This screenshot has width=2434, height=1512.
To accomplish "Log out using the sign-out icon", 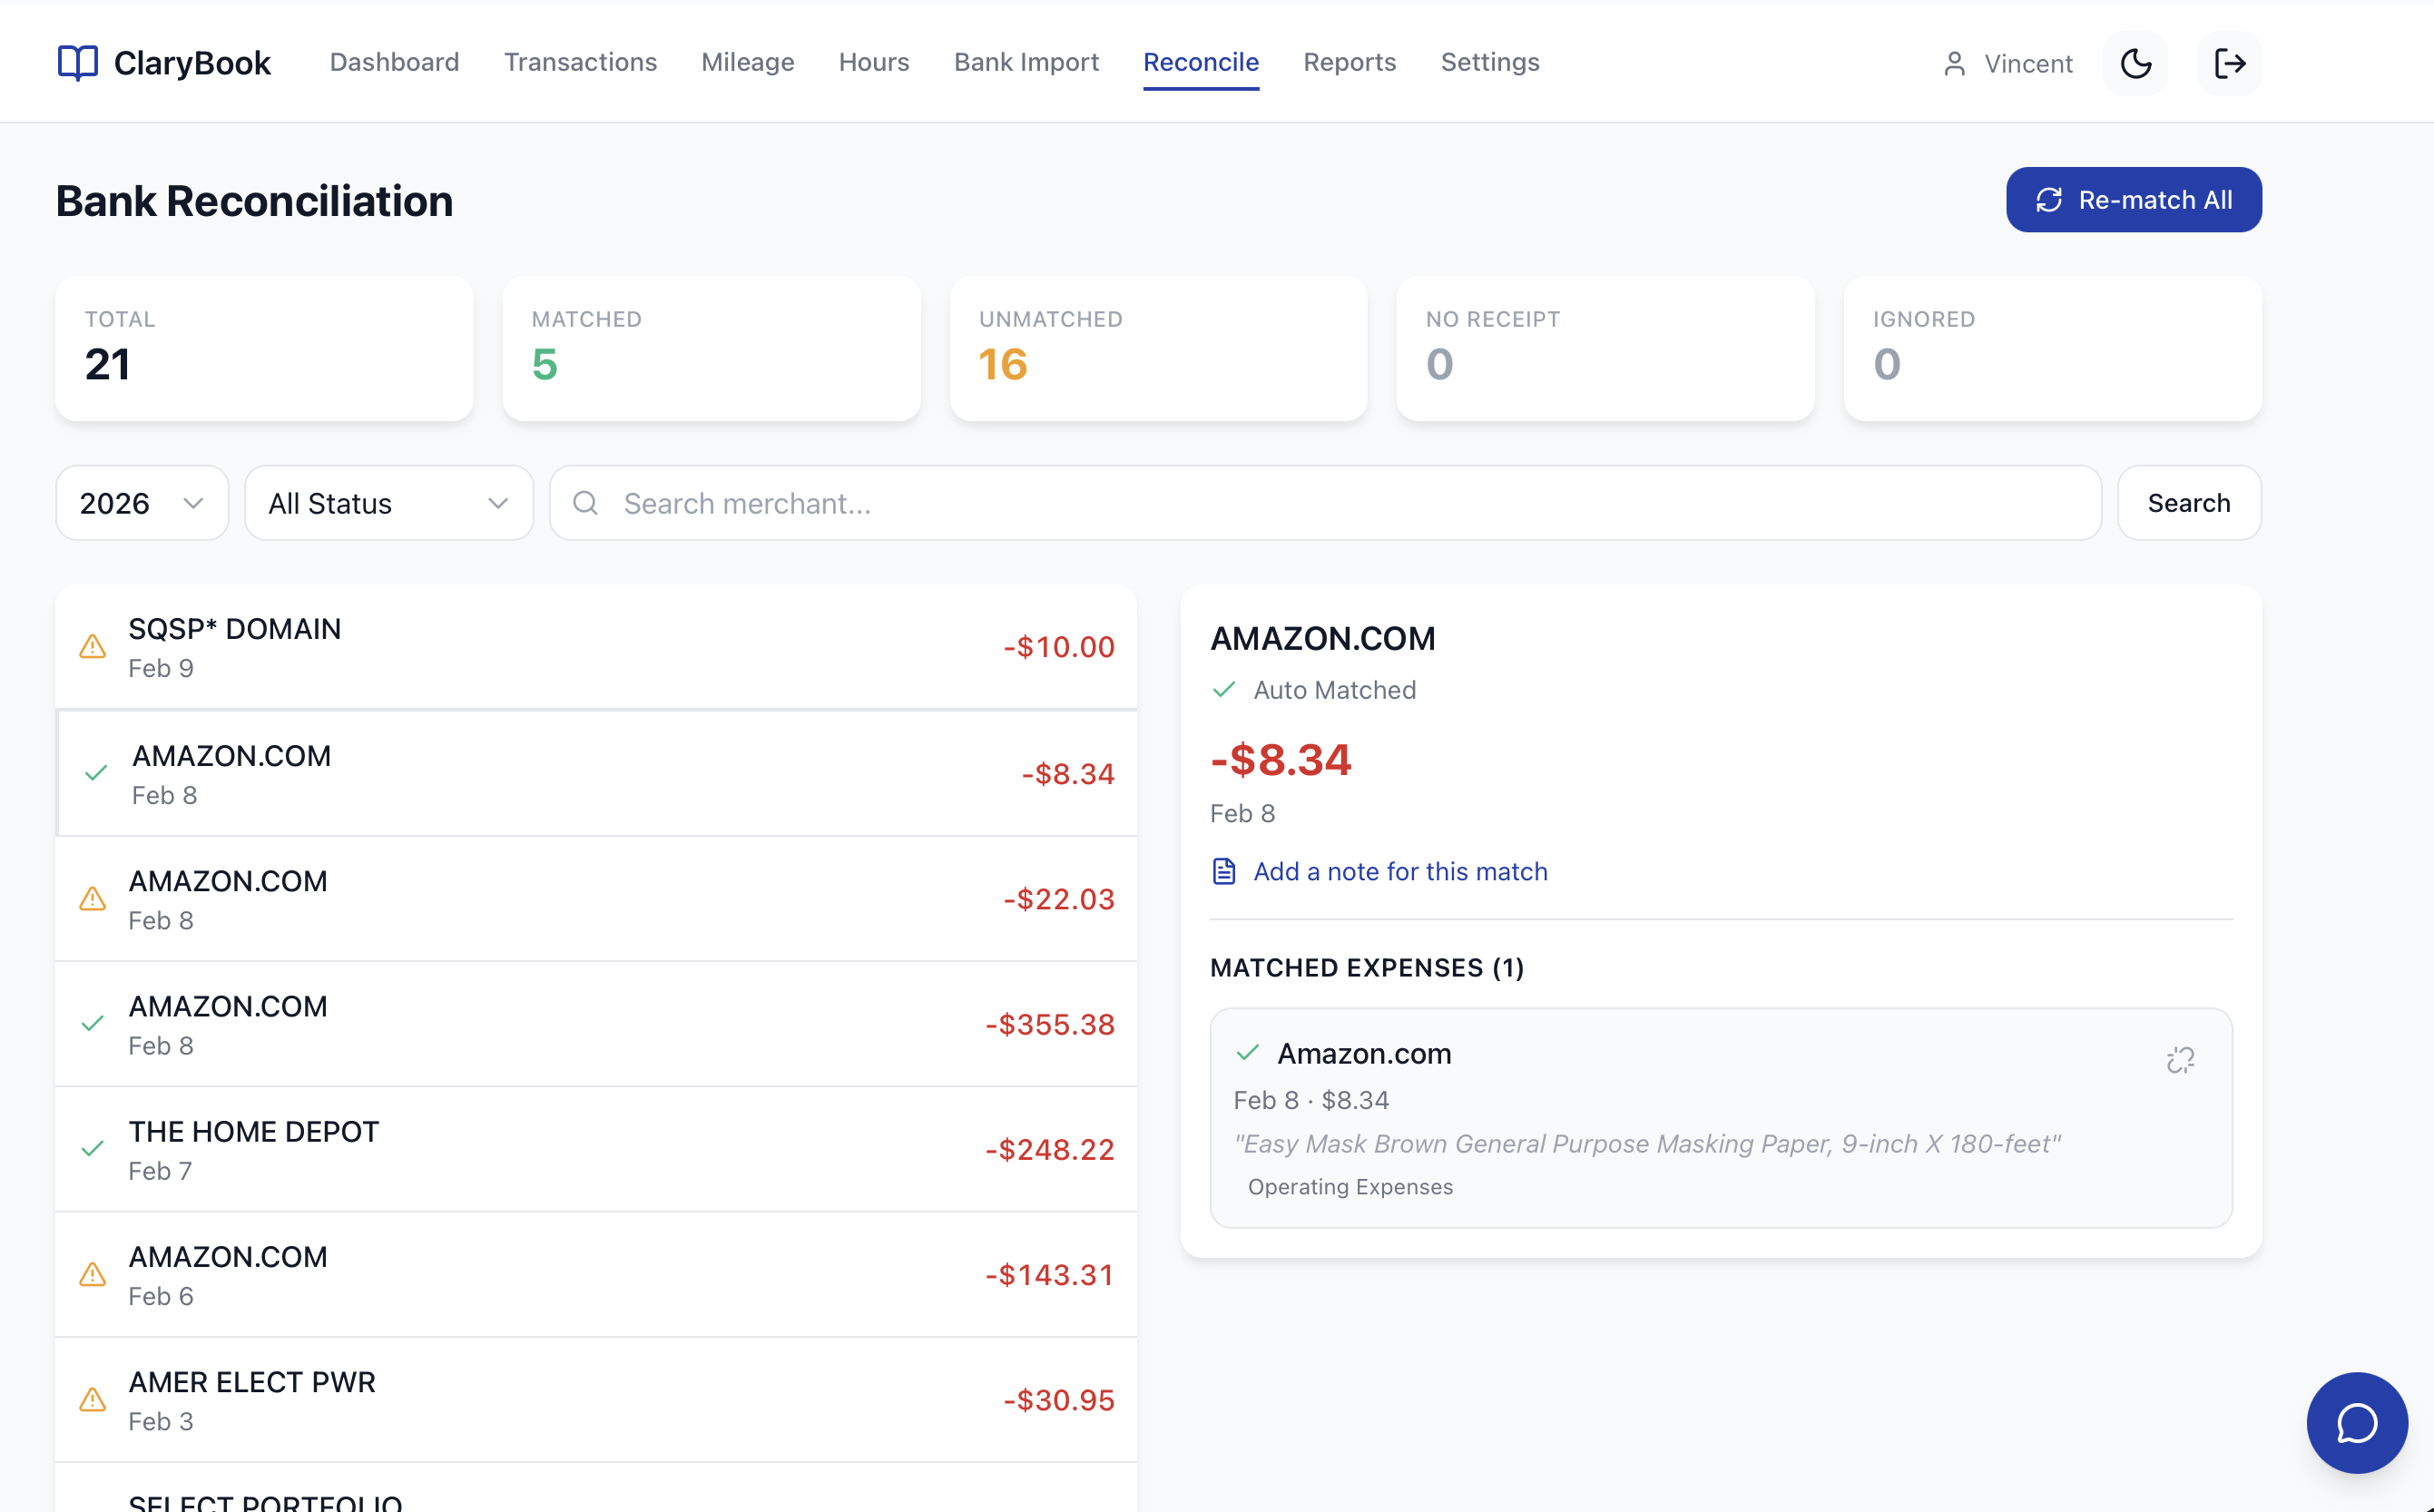I will [2228, 63].
